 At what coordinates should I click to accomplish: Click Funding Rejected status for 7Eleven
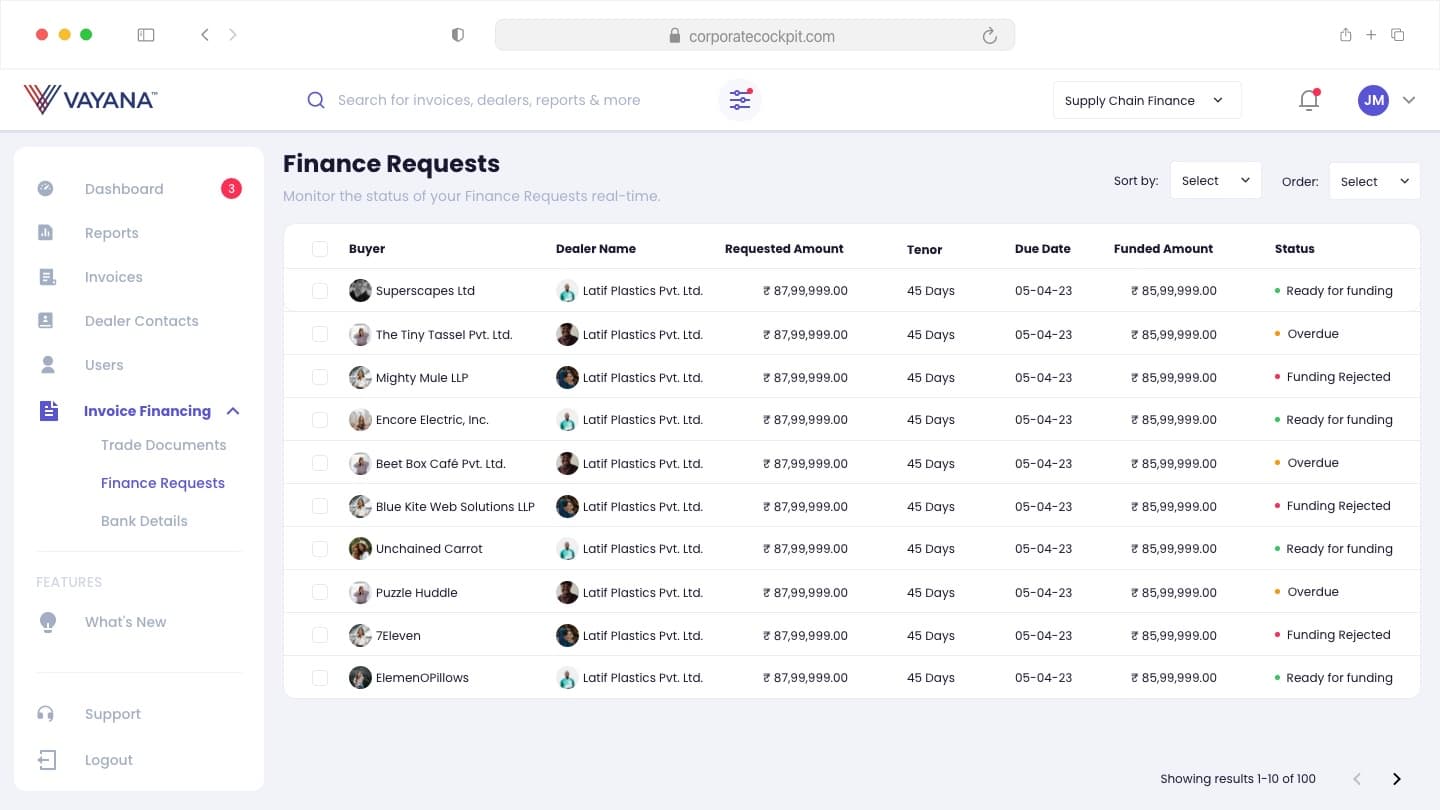pos(1332,635)
